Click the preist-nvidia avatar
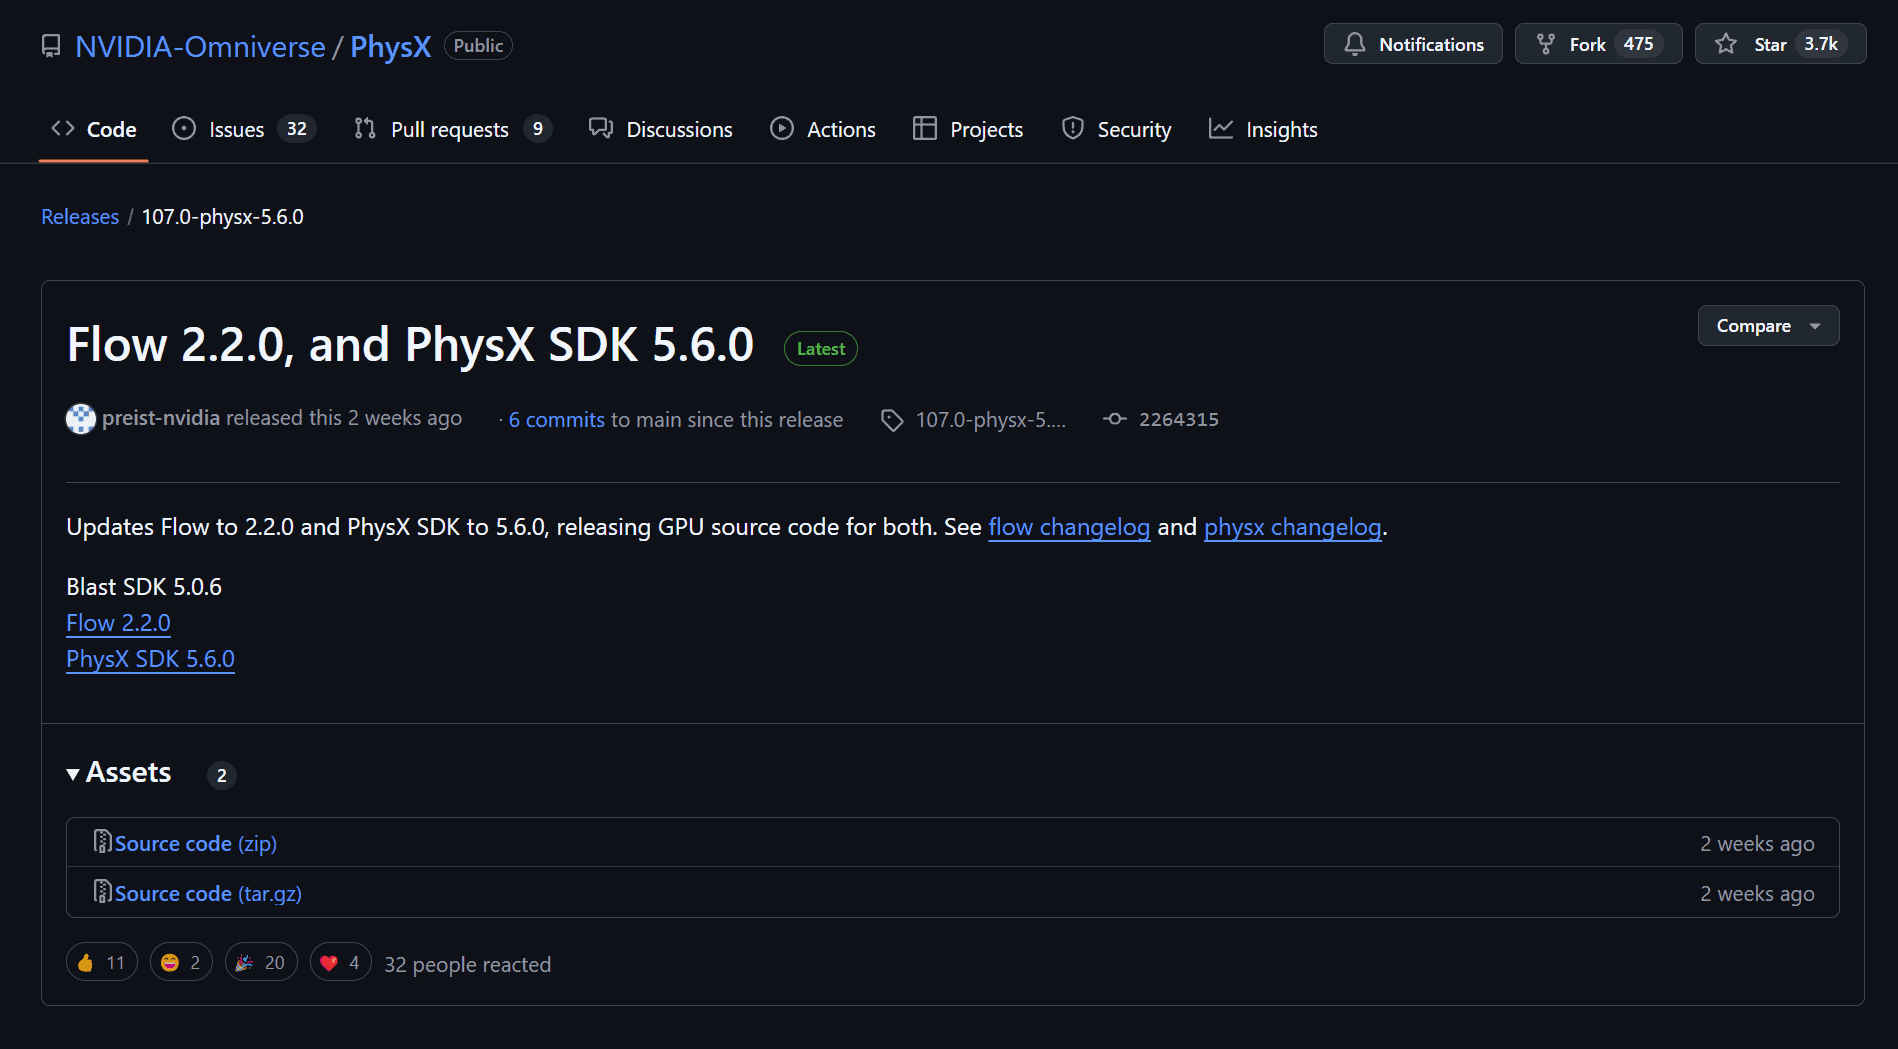This screenshot has width=1898, height=1049. 81,418
